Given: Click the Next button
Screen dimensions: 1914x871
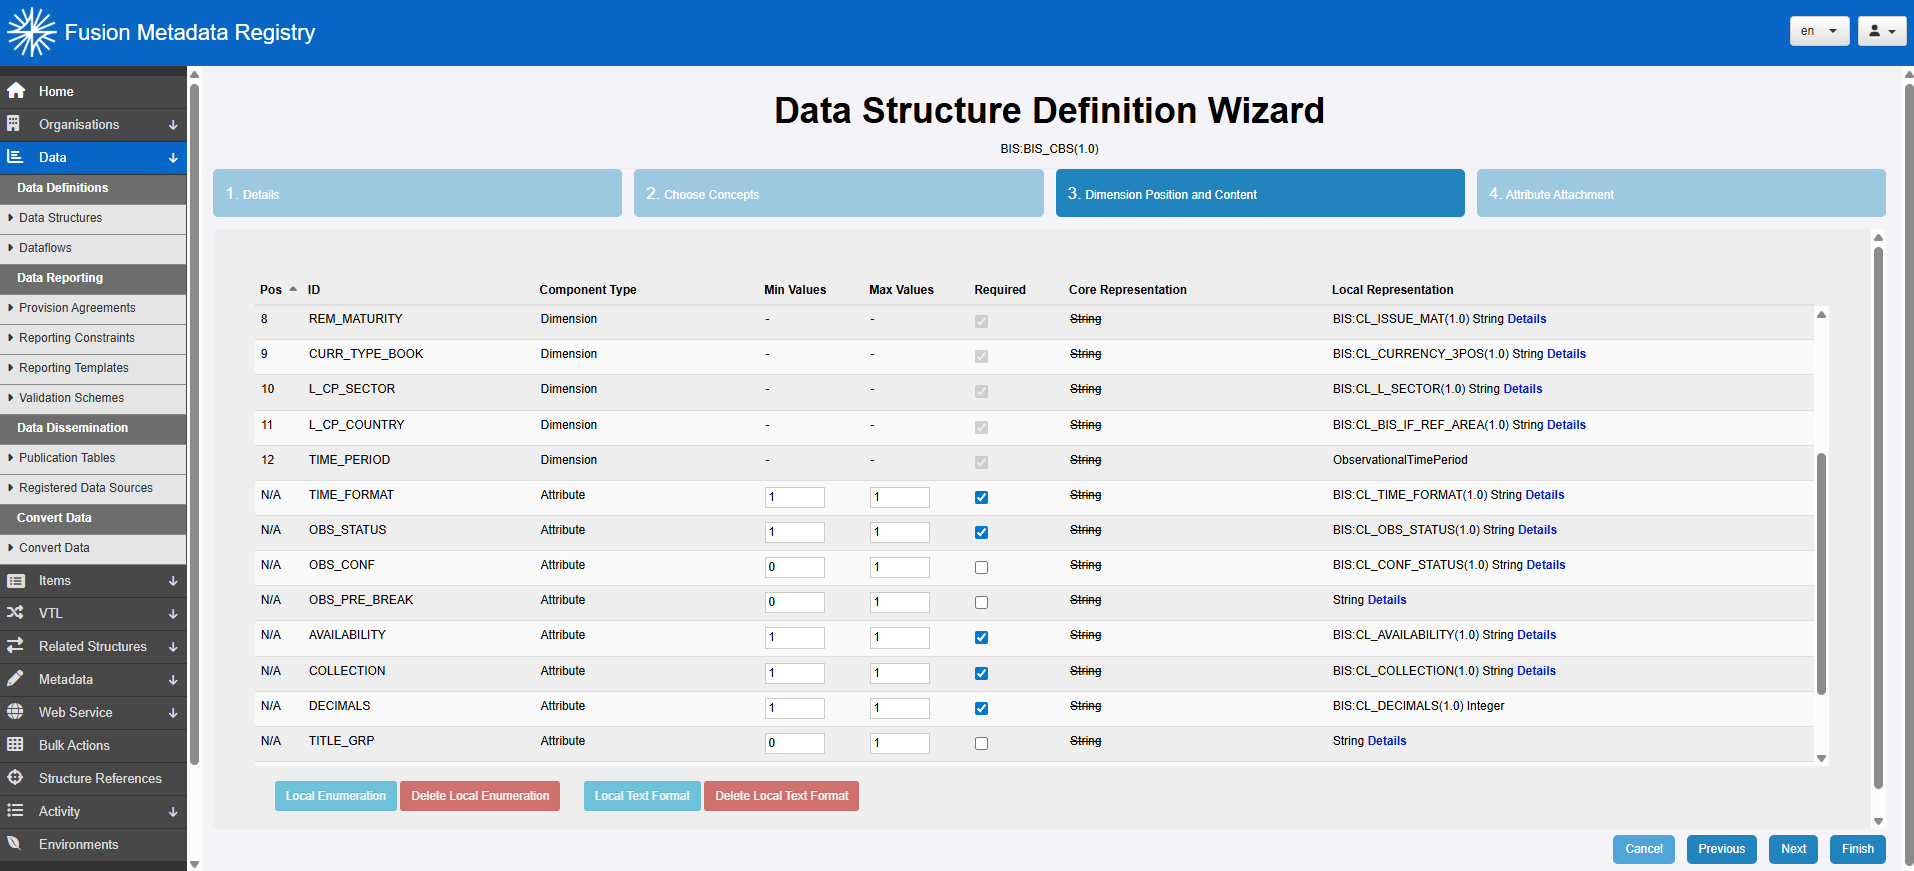Looking at the screenshot, I should (x=1793, y=849).
